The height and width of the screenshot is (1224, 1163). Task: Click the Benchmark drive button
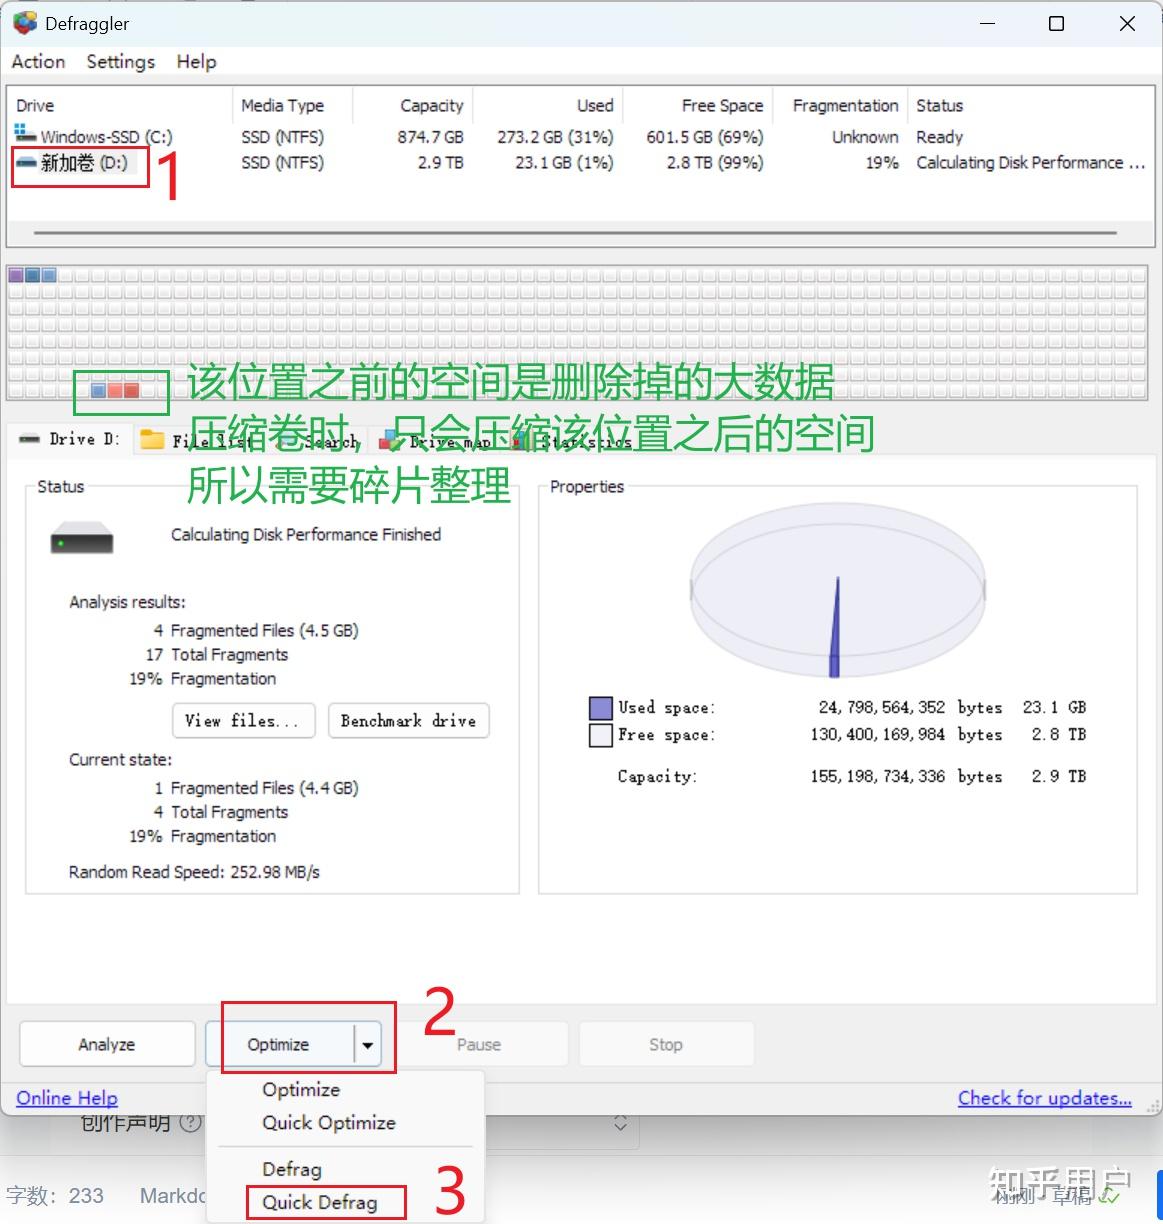pos(408,720)
